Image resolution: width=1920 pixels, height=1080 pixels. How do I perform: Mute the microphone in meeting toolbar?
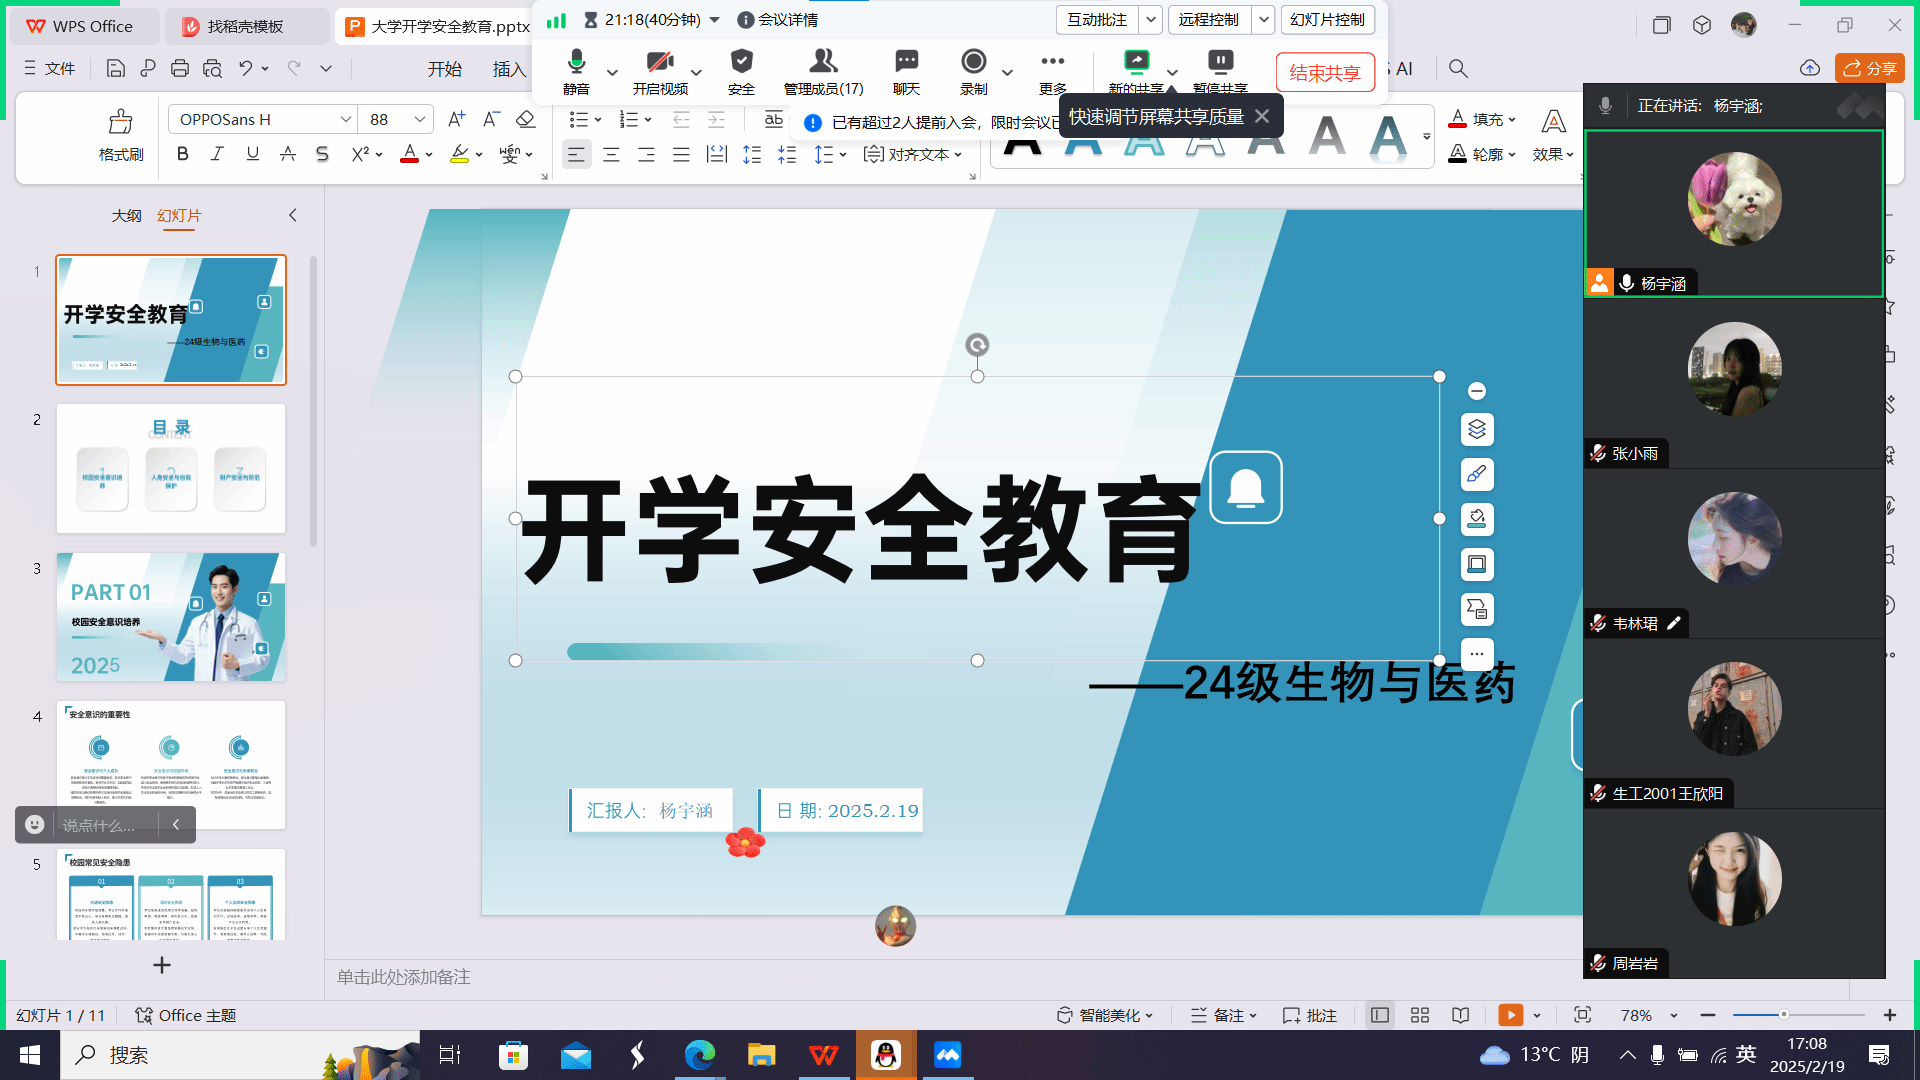[576, 62]
